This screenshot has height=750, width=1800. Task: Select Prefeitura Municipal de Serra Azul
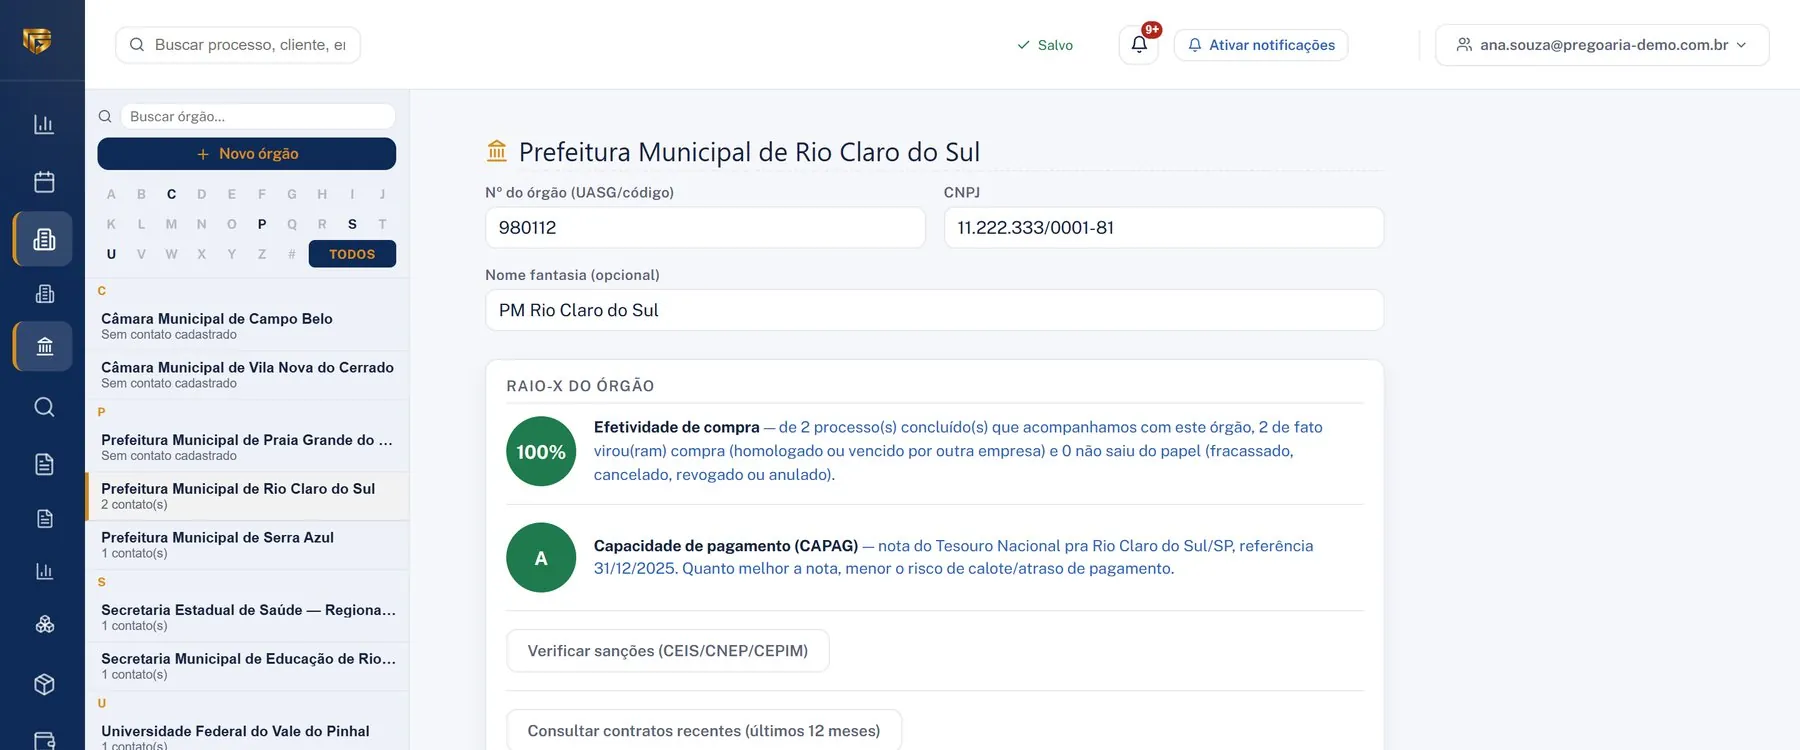(247, 545)
